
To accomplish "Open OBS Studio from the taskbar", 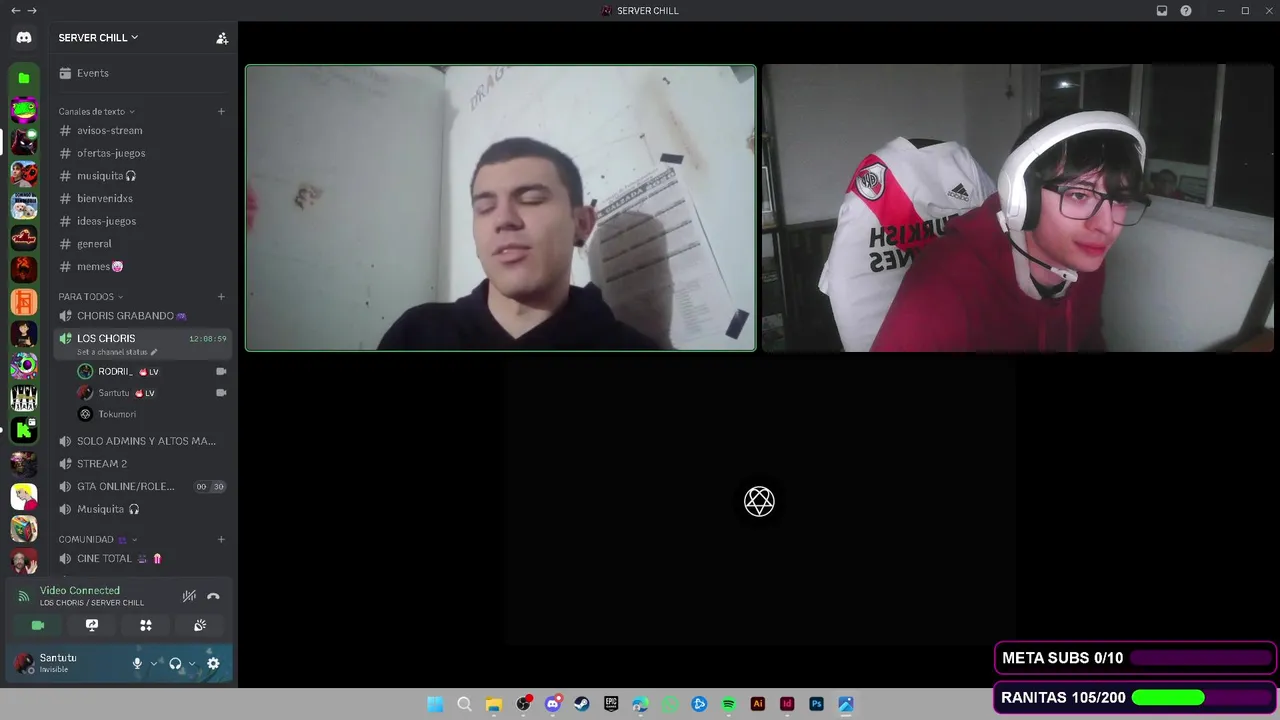I will [x=523, y=704].
